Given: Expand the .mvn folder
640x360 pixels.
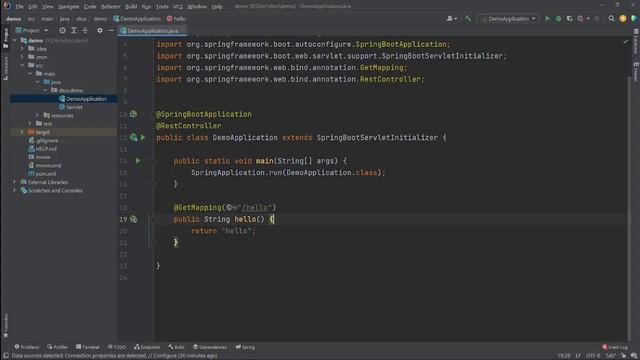Looking at the screenshot, I should tap(22, 57).
